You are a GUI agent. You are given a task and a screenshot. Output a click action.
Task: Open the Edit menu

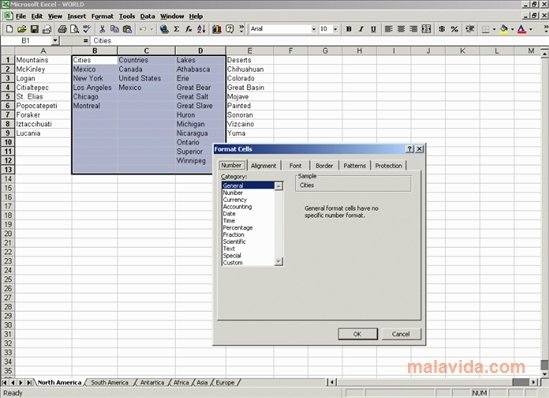point(37,16)
